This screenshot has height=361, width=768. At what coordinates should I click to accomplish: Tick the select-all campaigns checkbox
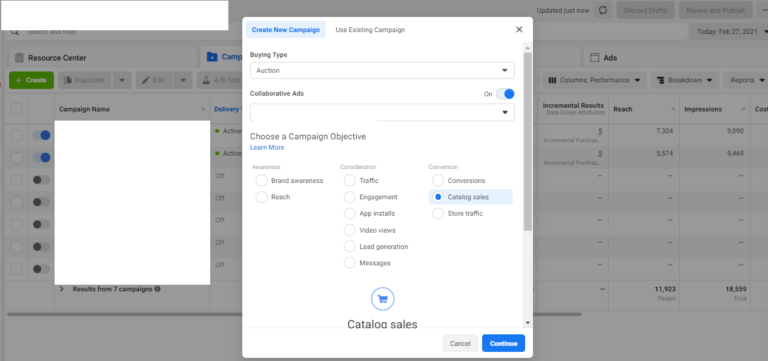coord(17,109)
